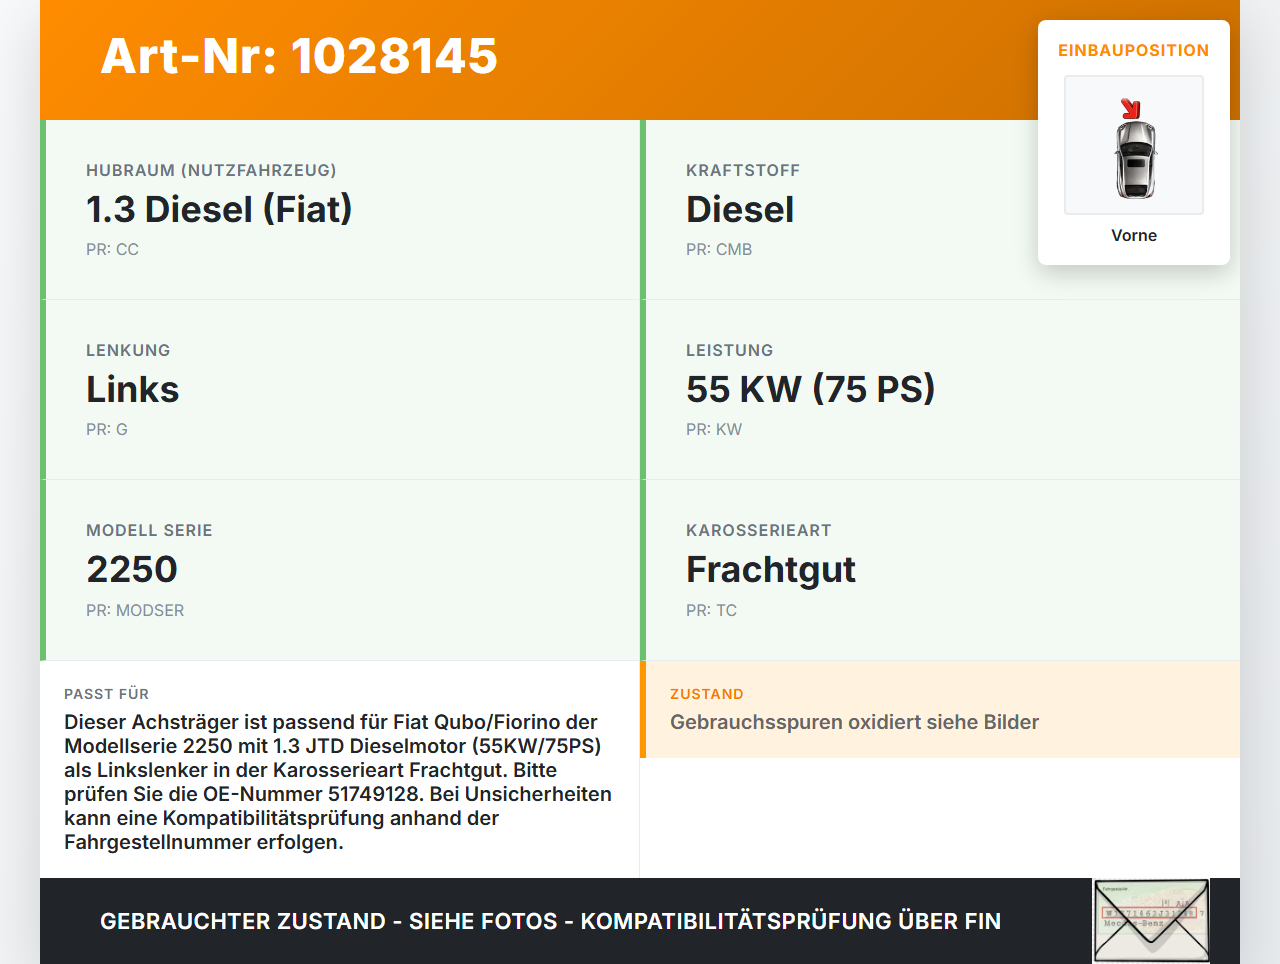Select the value 55 KW (75 PS)
This screenshot has height=964, width=1280.
811,389
